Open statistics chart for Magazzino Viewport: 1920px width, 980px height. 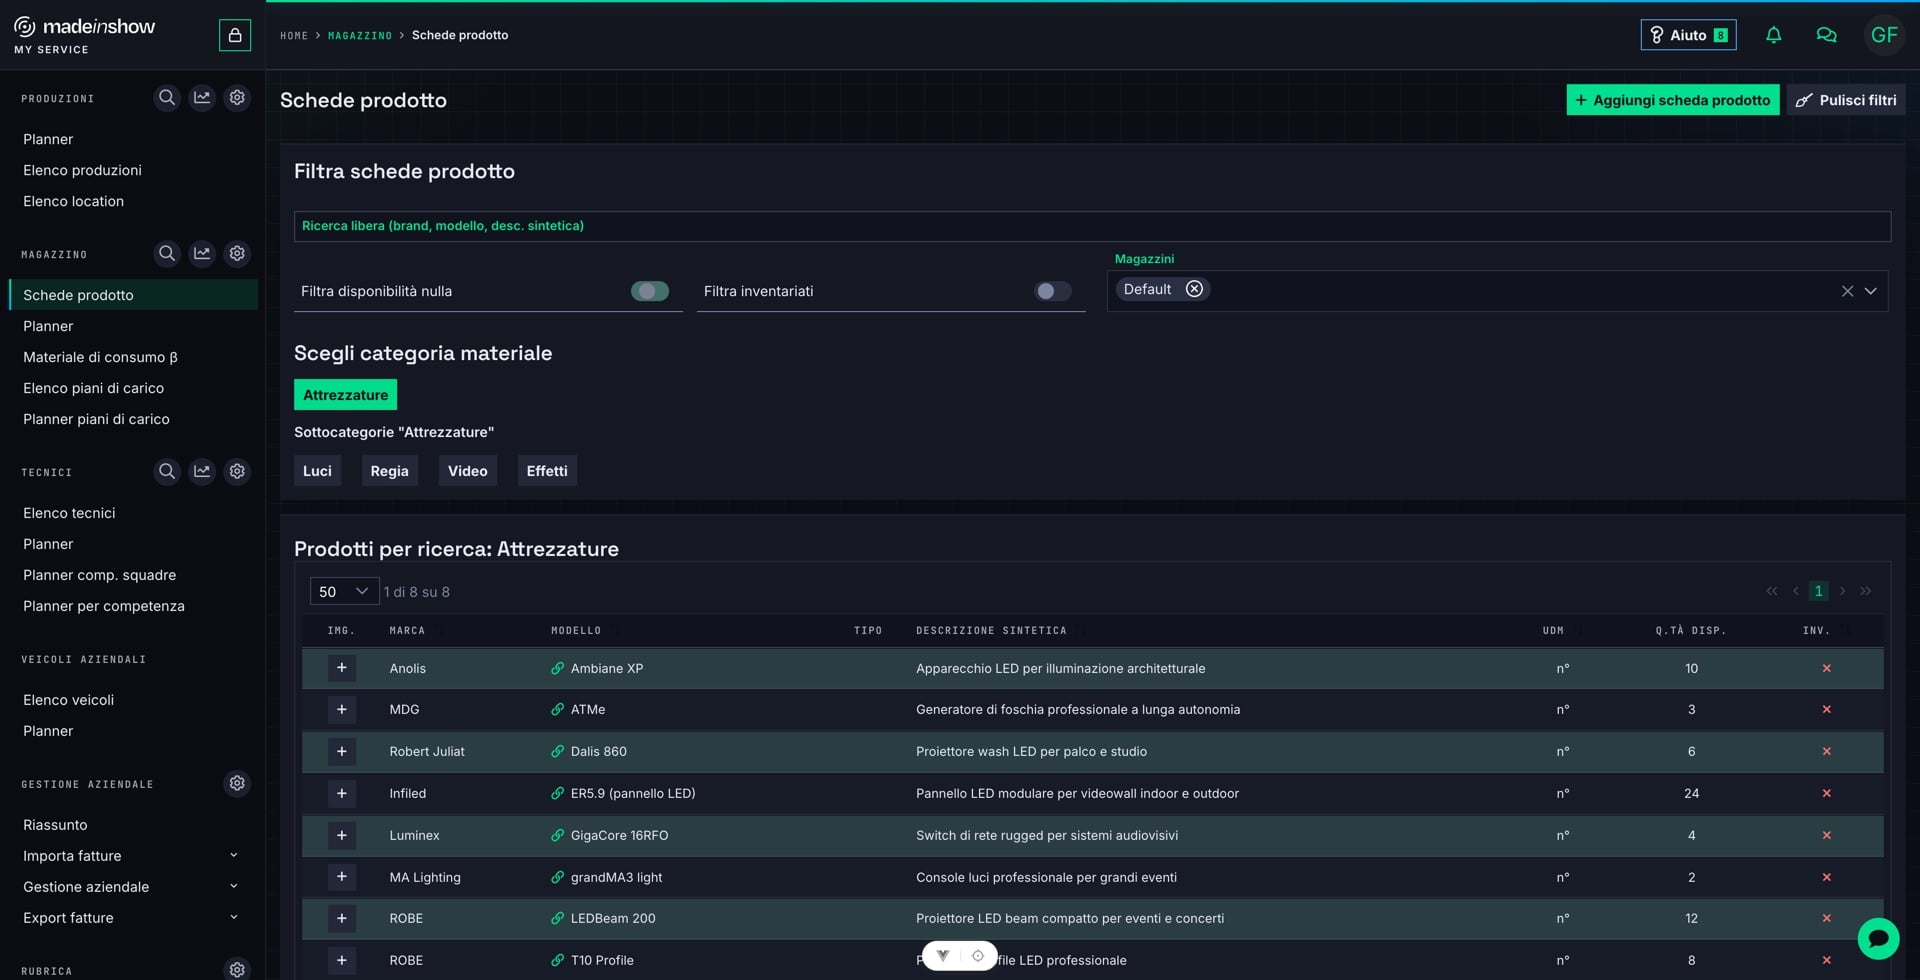[x=202, y=254]
